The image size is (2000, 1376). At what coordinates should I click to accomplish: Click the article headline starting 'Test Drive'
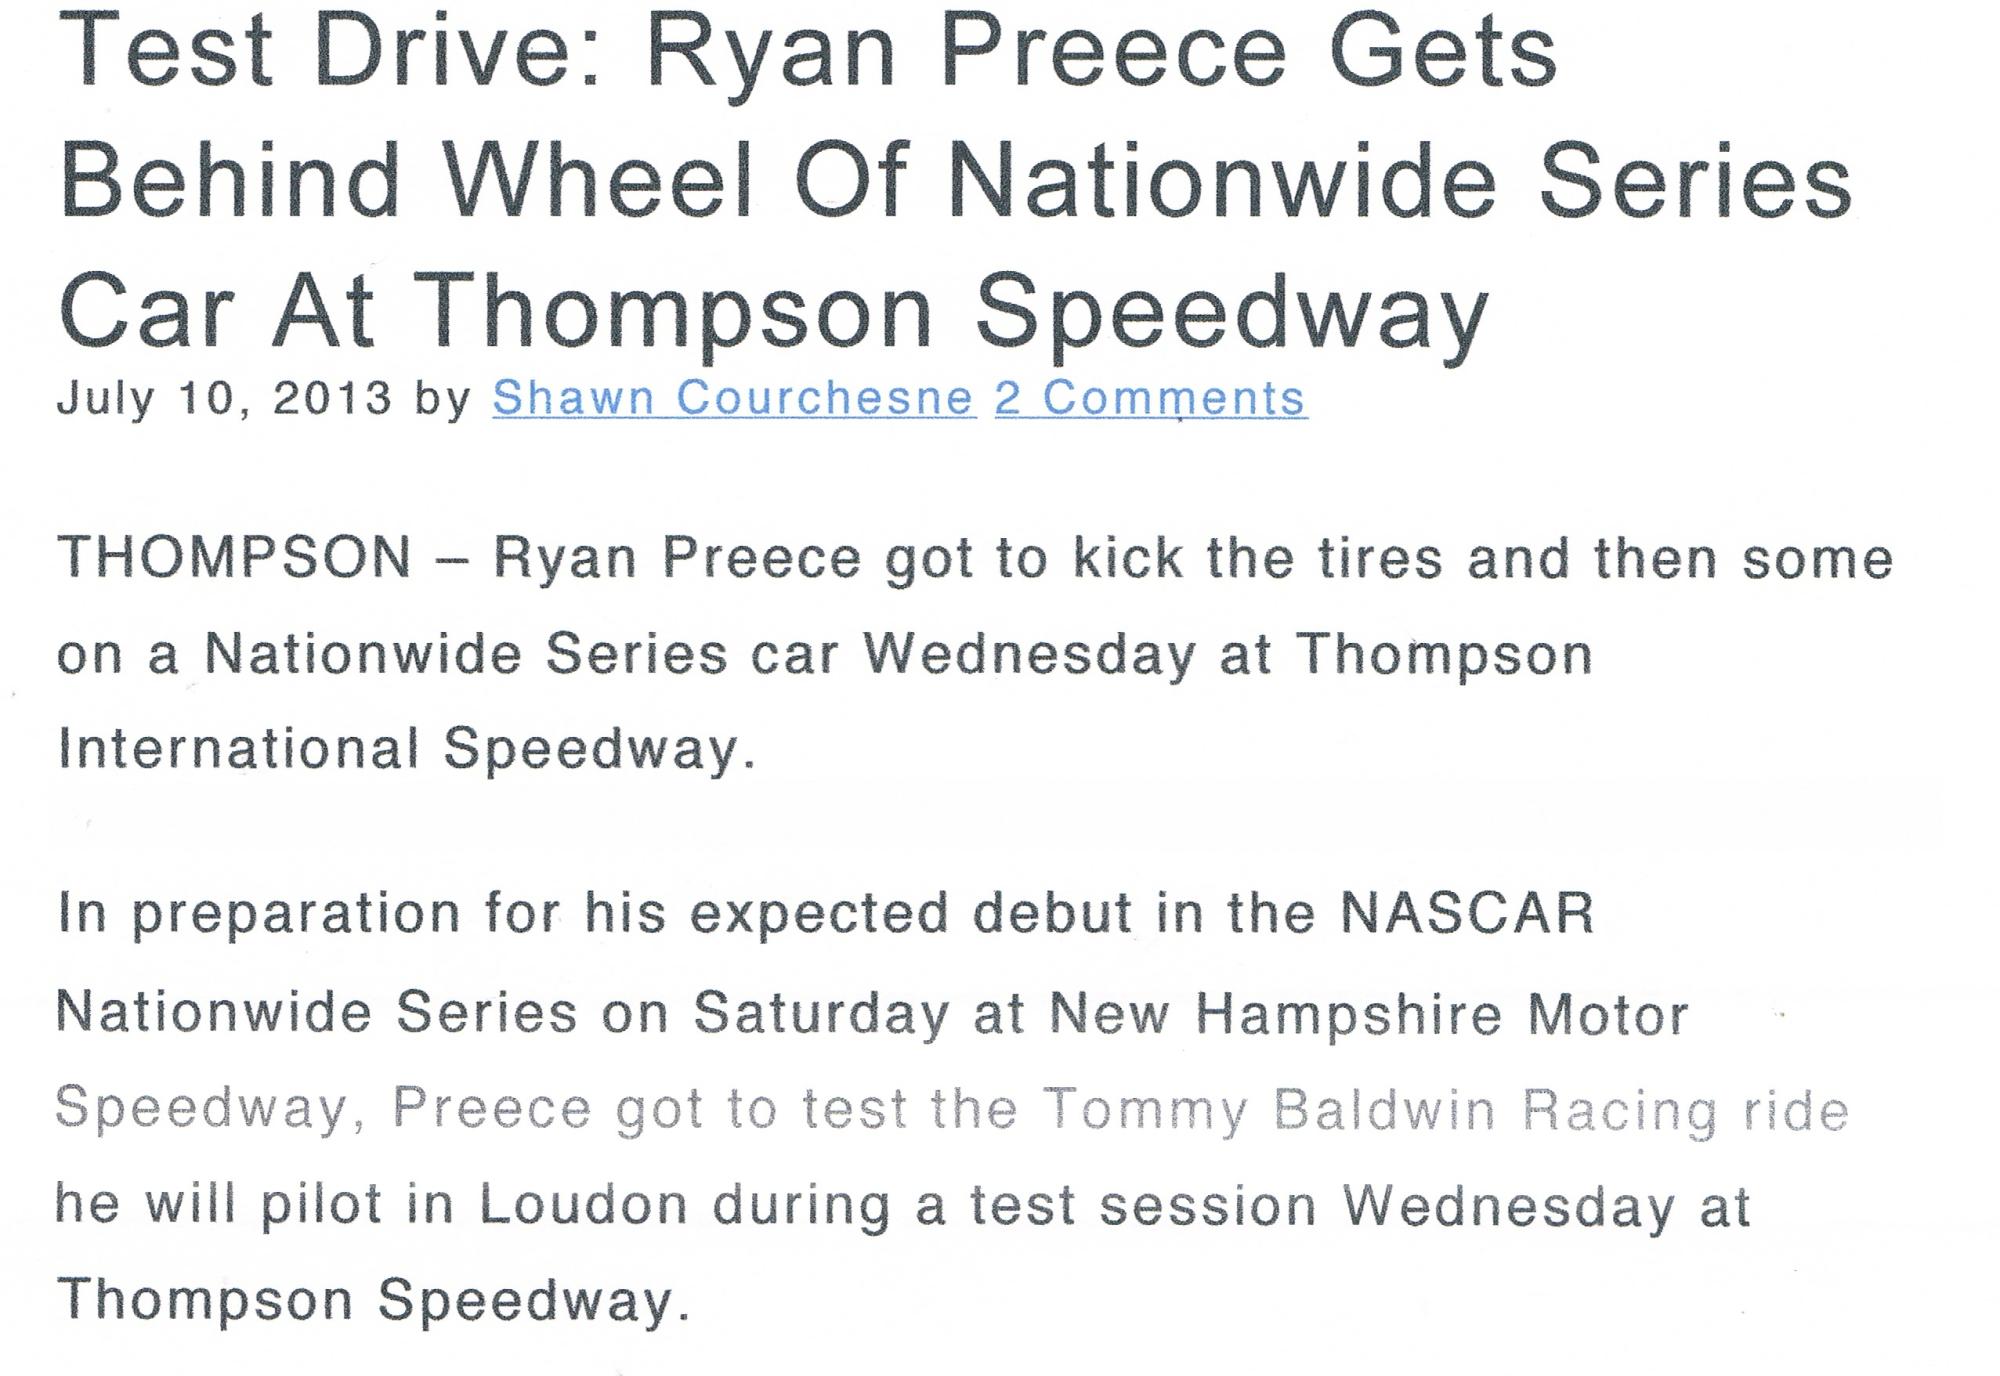[956, 180]
